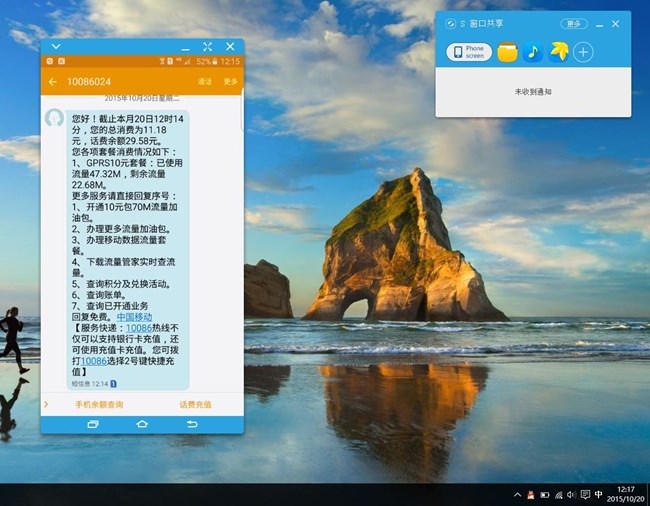This screenshot has height=506, width=650.
Task: Show hidden system tray icons
Action: [x=518, y=495]
